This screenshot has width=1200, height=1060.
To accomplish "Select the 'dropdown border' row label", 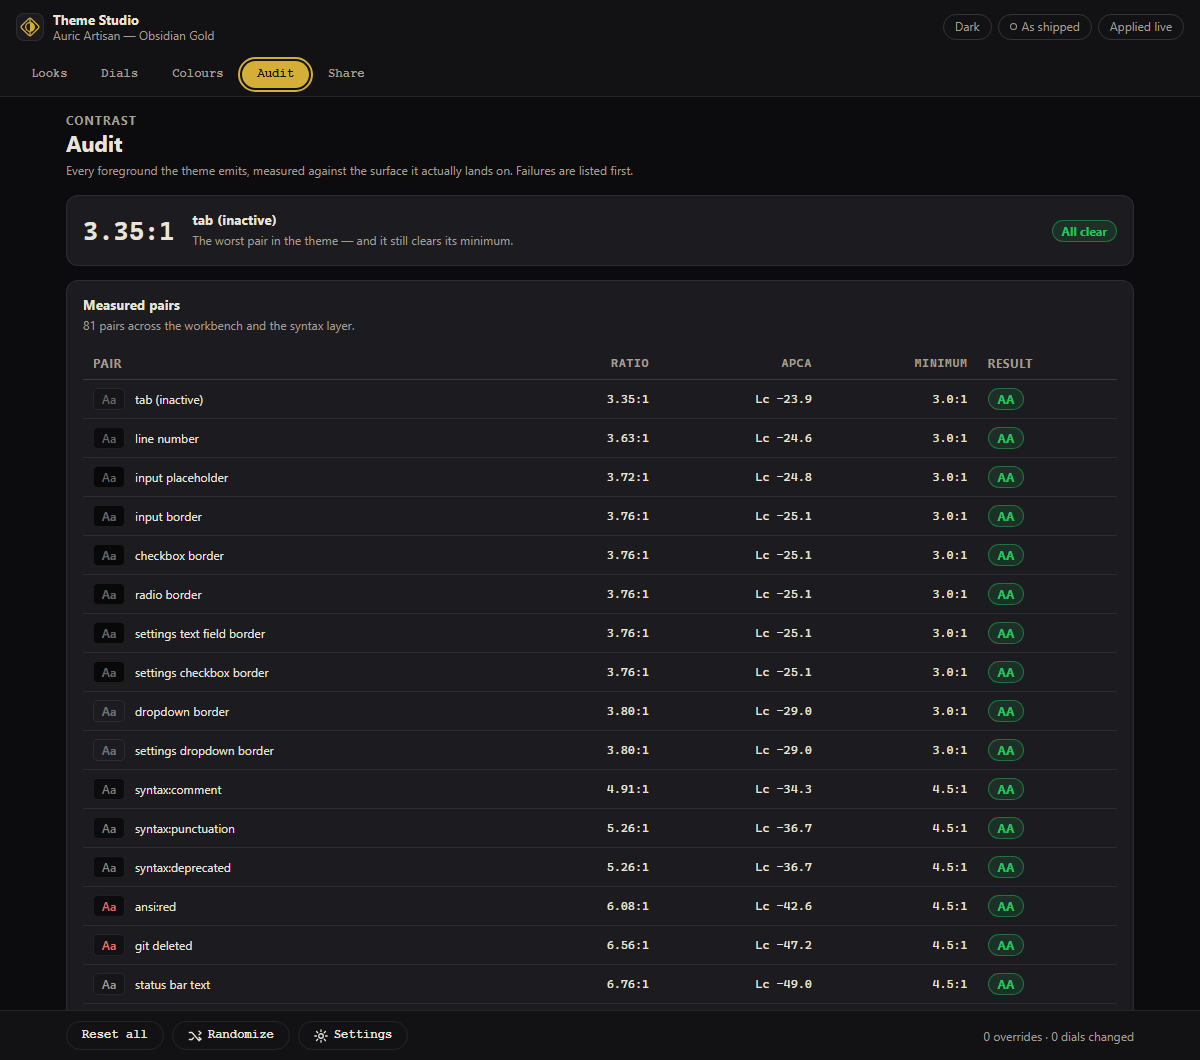I will click(182, 711).
